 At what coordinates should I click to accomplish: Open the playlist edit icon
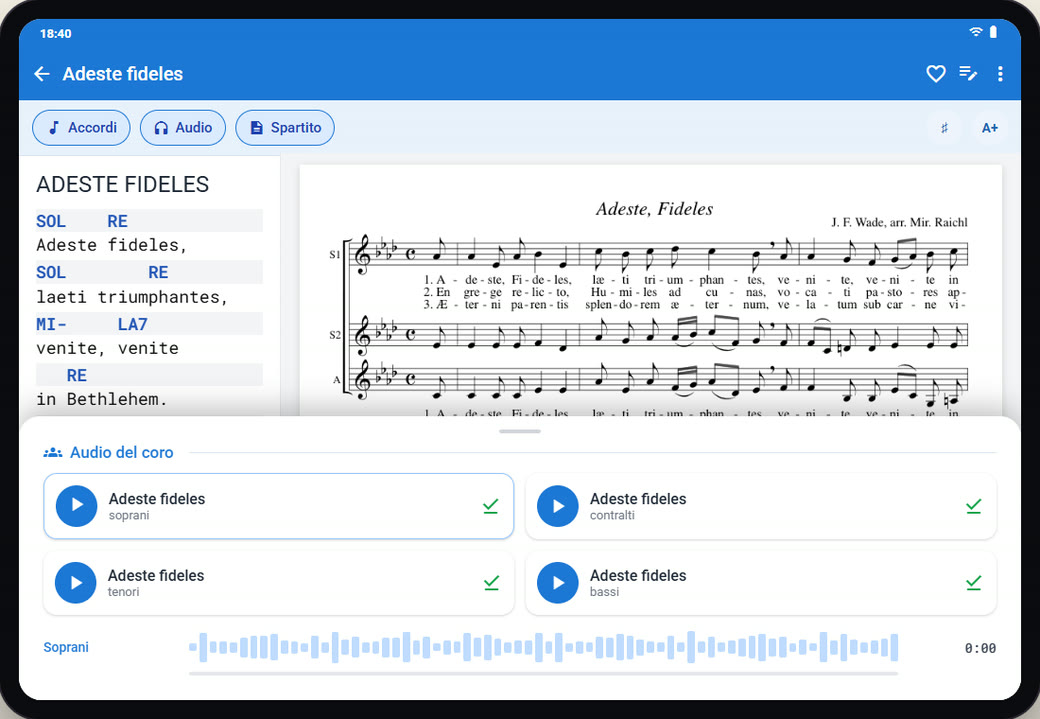(968, 74)
